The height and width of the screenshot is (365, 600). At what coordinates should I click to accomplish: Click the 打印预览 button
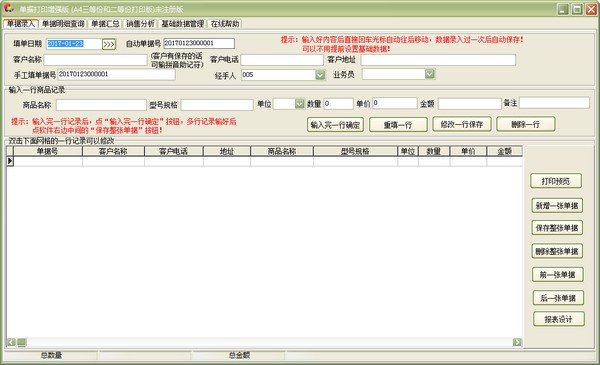(556, 181)
